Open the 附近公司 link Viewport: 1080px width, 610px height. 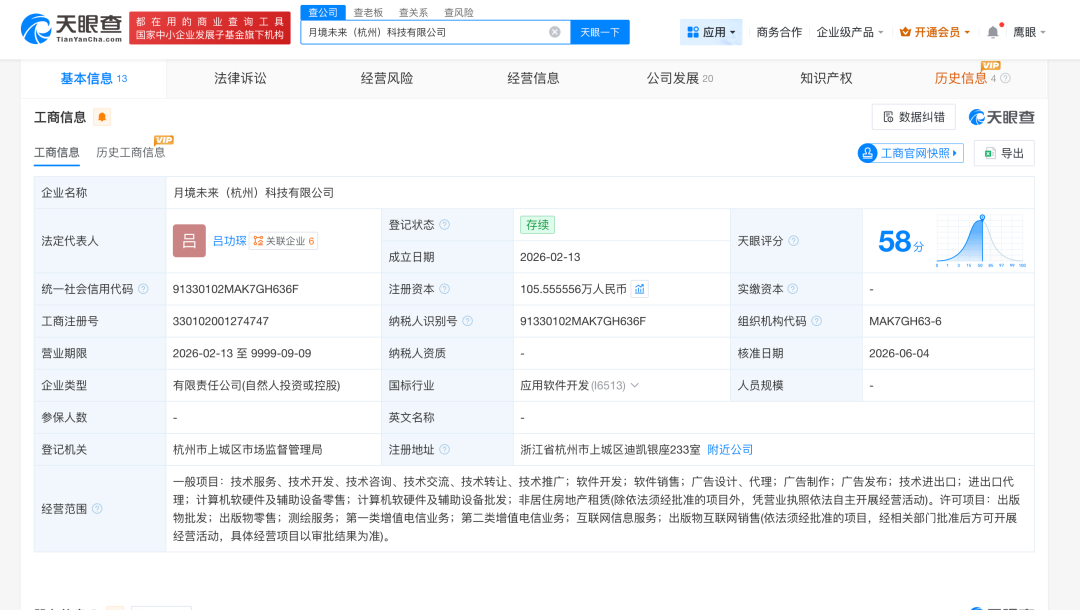click(x=730, y=450)
